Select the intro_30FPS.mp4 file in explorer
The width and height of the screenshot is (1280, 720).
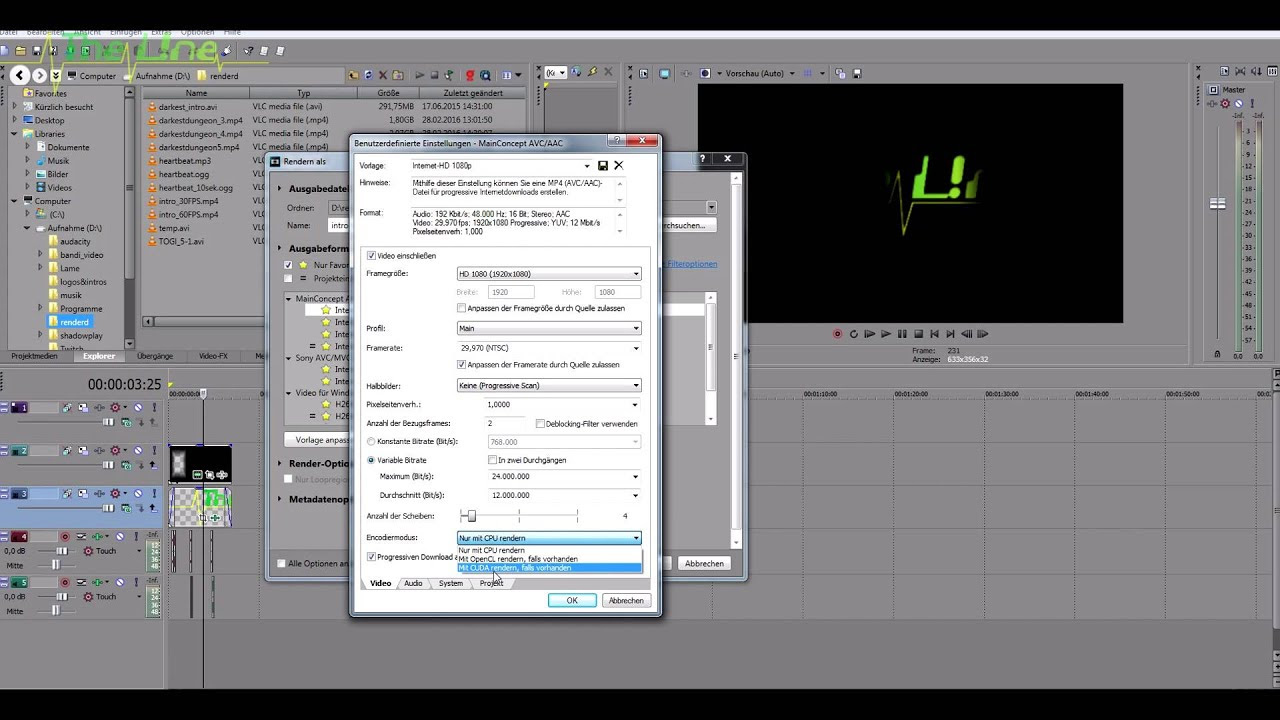point(188,201)
